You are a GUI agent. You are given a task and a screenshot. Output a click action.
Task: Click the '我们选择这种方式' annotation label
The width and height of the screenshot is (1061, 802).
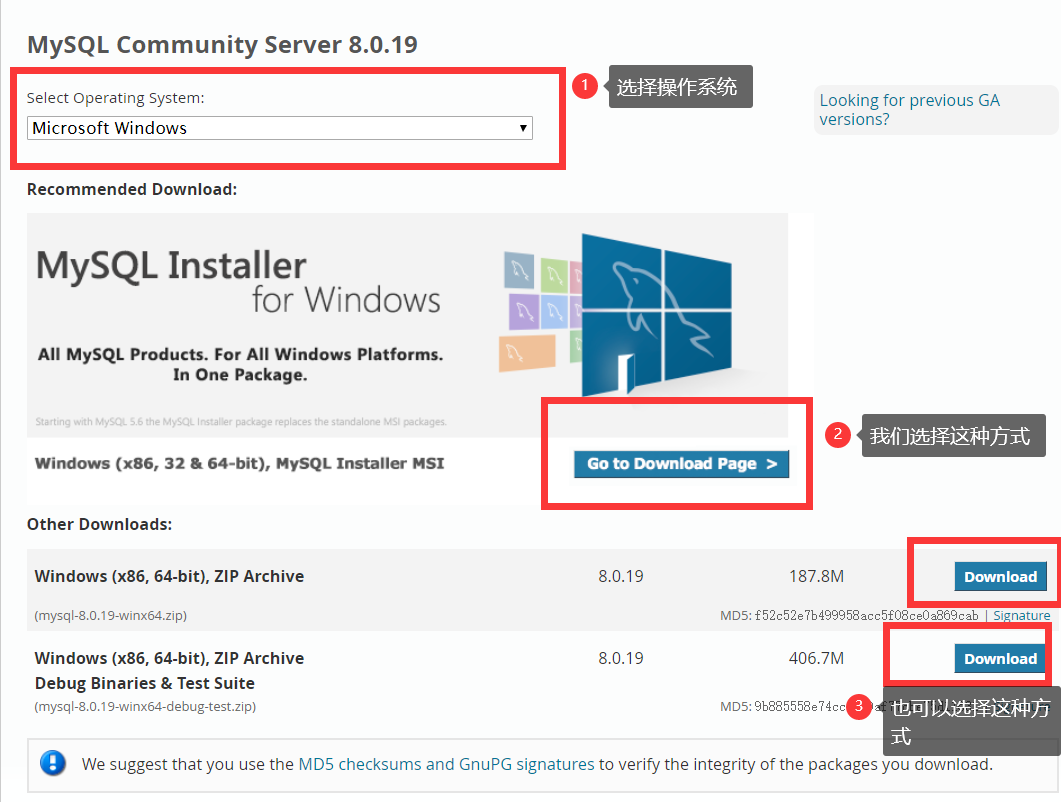click(949, 436)
